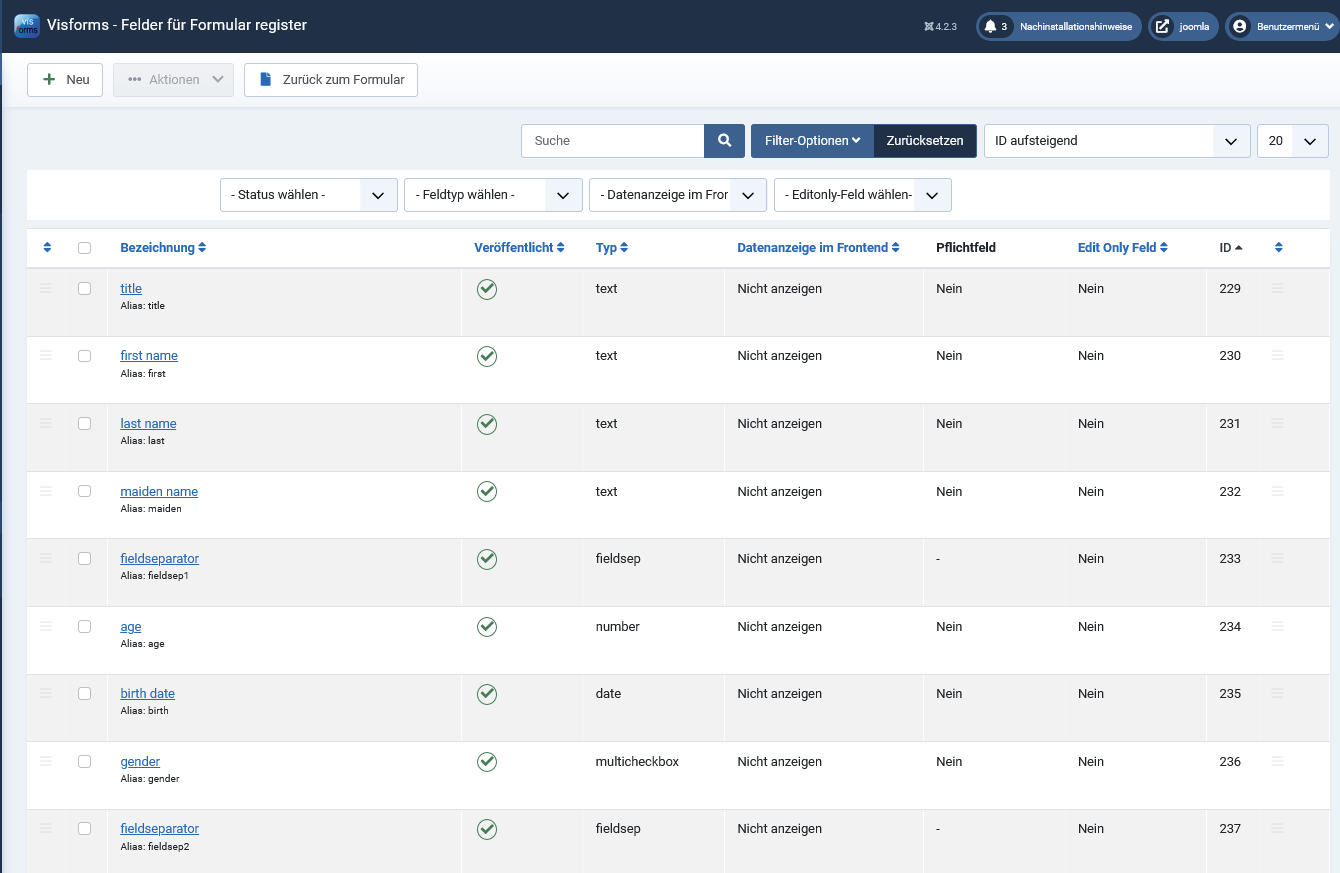
Task: Open the Status wählen dropdown
Action: 308,195
